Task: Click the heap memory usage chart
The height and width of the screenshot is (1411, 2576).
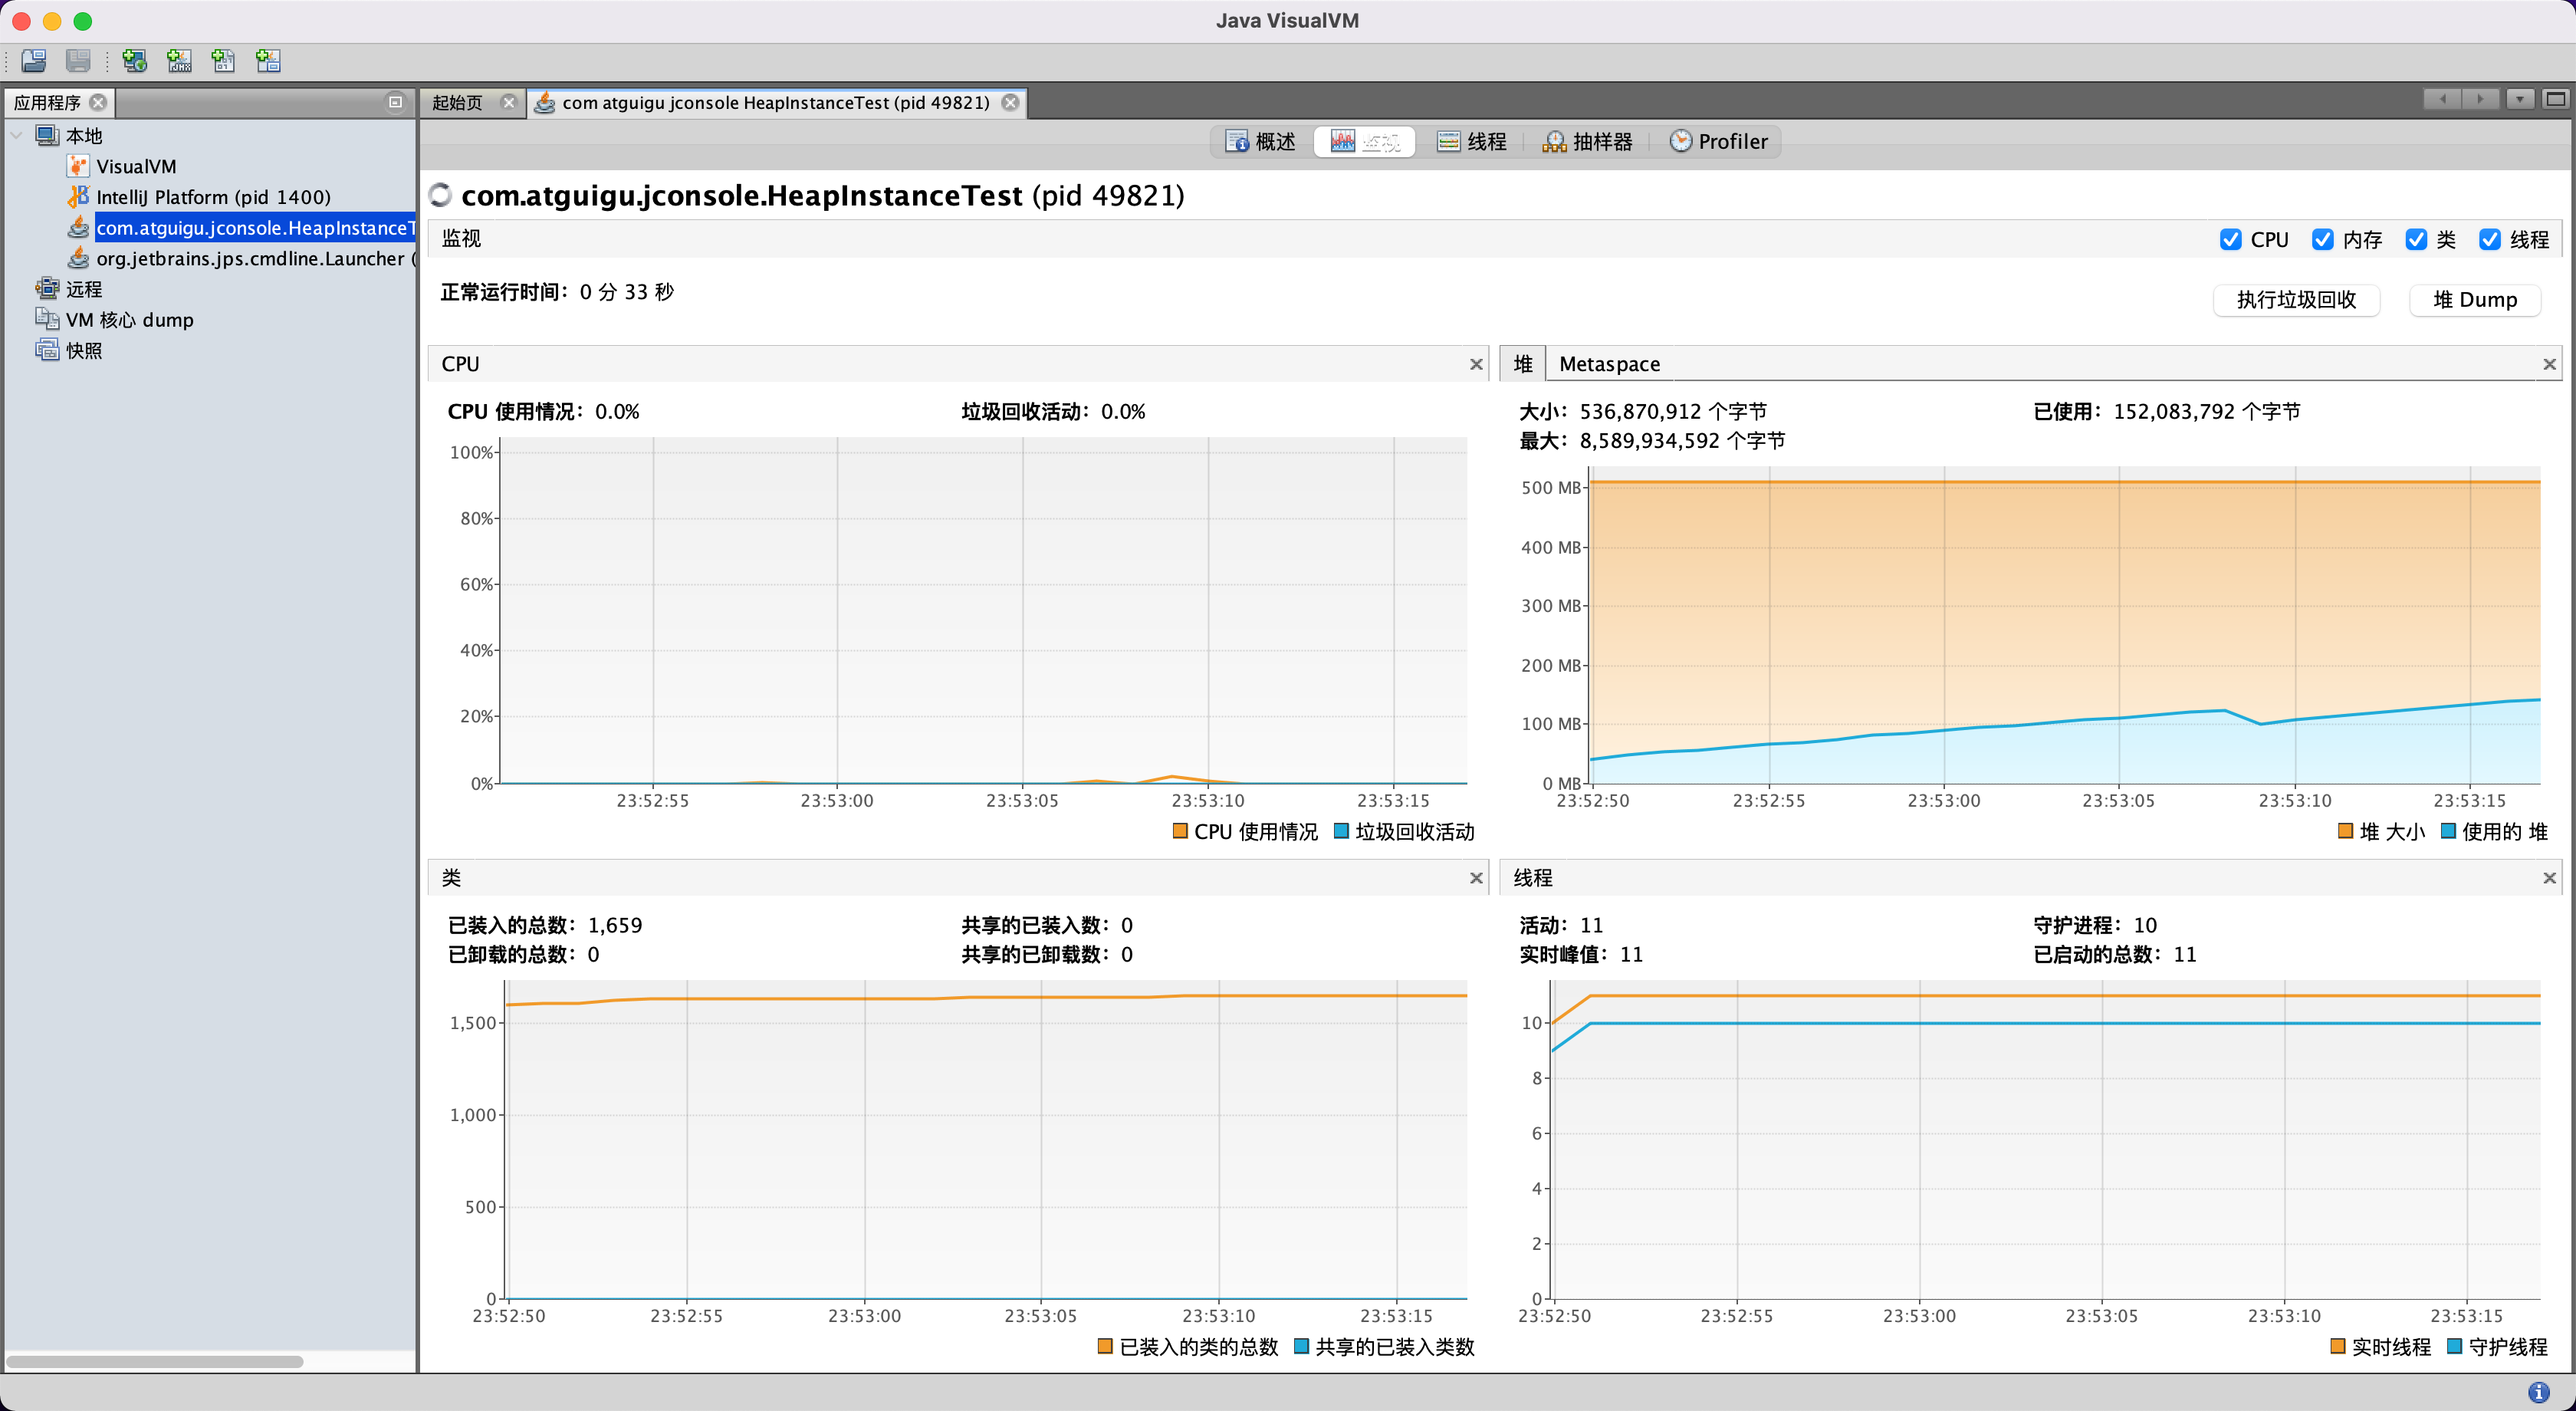Action: (x=2065, y=626)
